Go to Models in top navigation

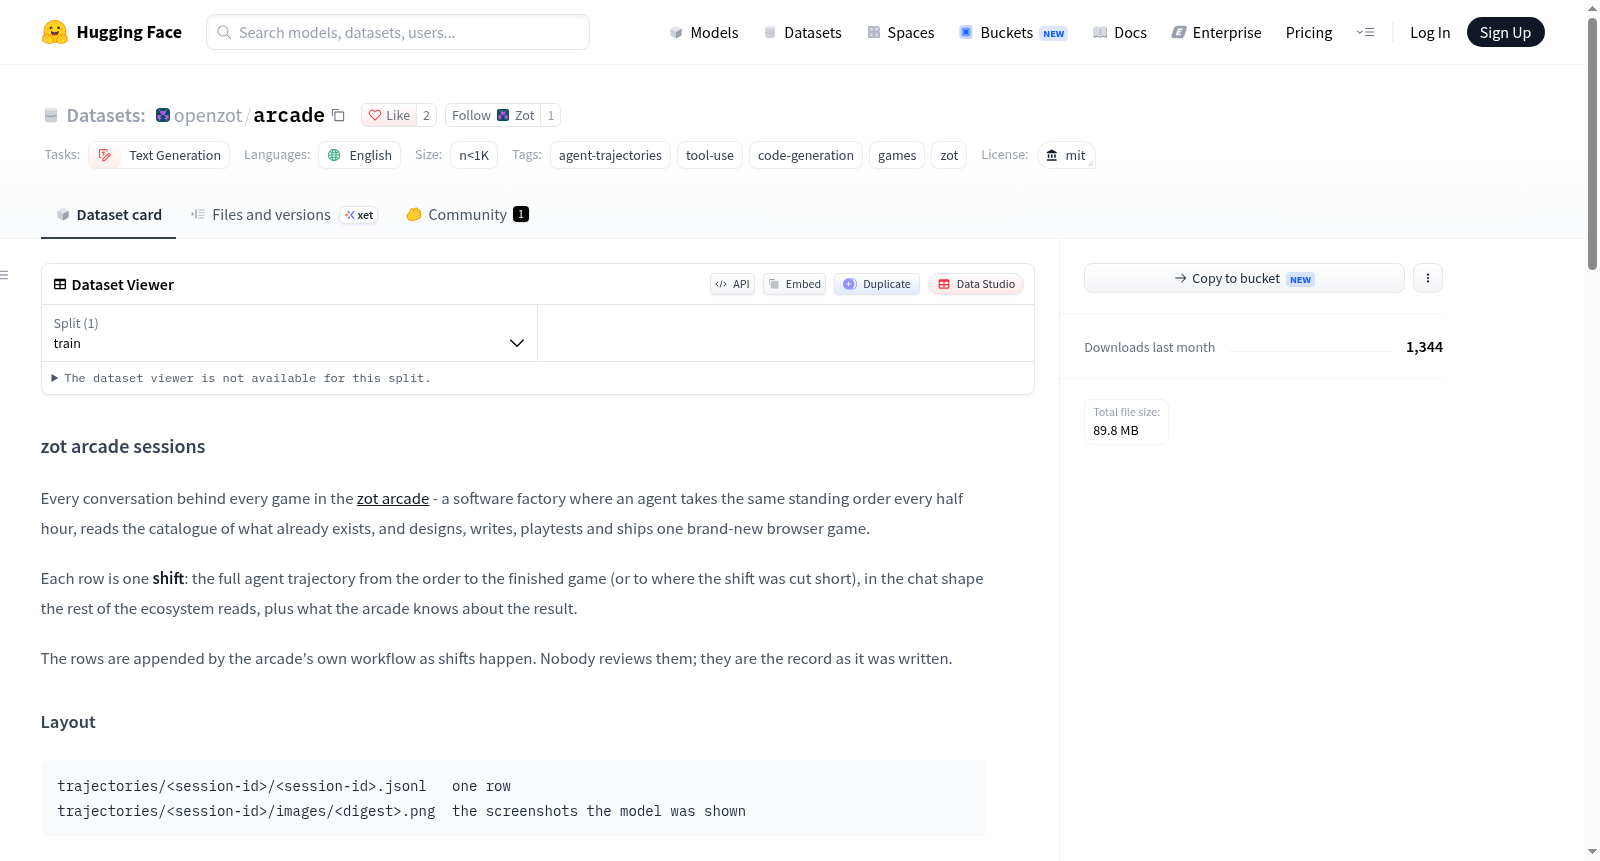(704, 32)
